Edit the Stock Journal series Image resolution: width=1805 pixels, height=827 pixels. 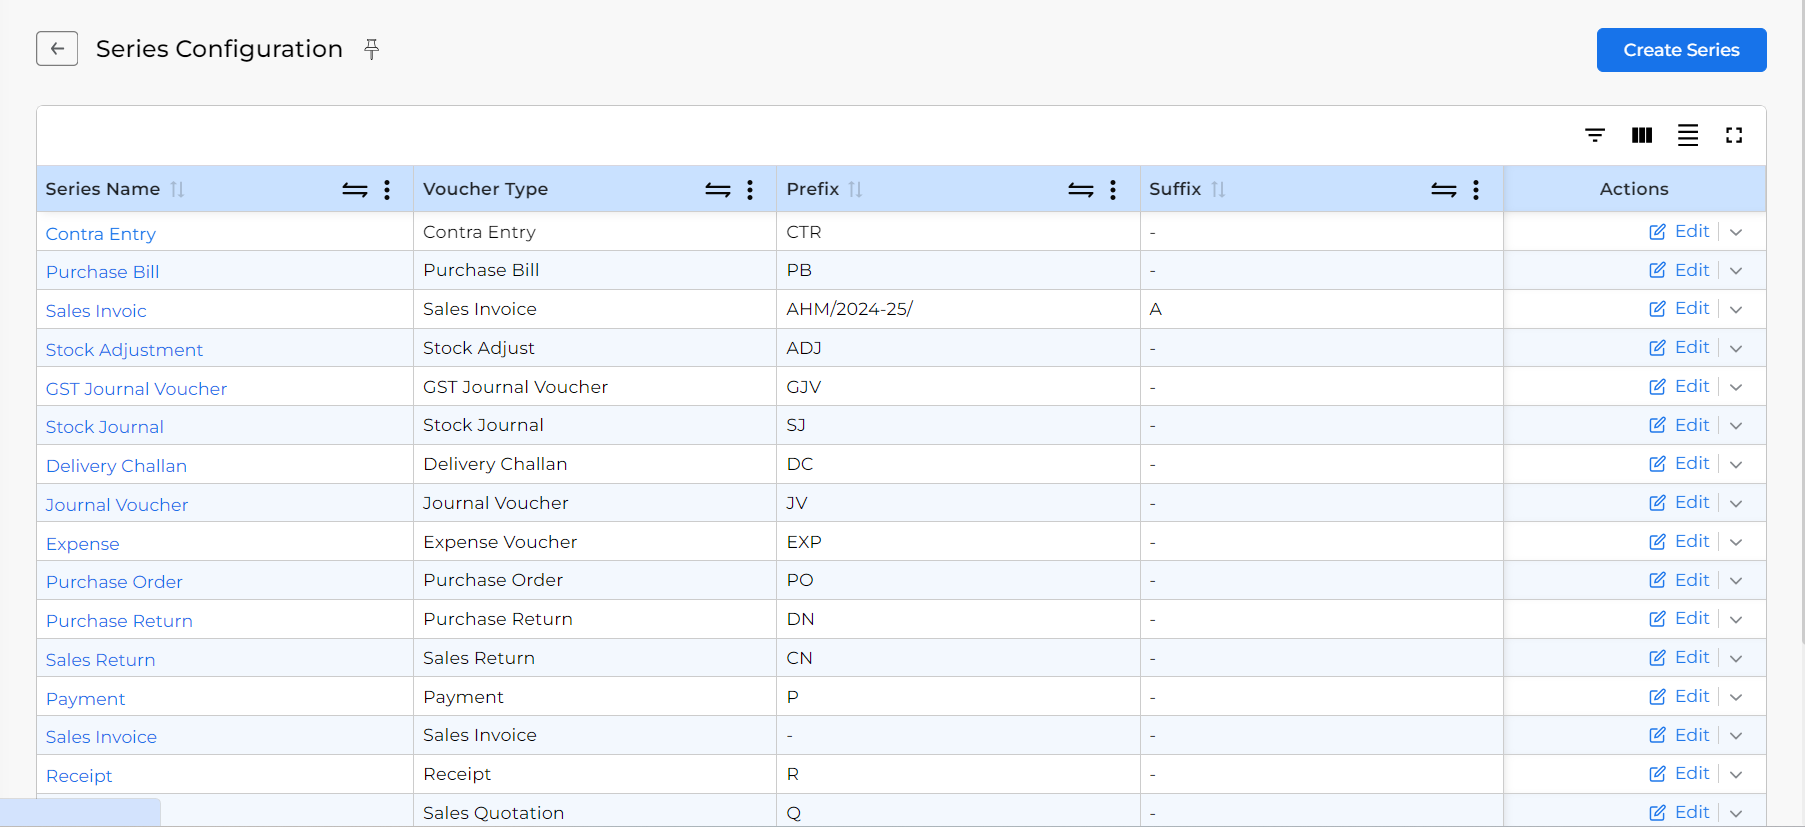(x=1679, y=425)
